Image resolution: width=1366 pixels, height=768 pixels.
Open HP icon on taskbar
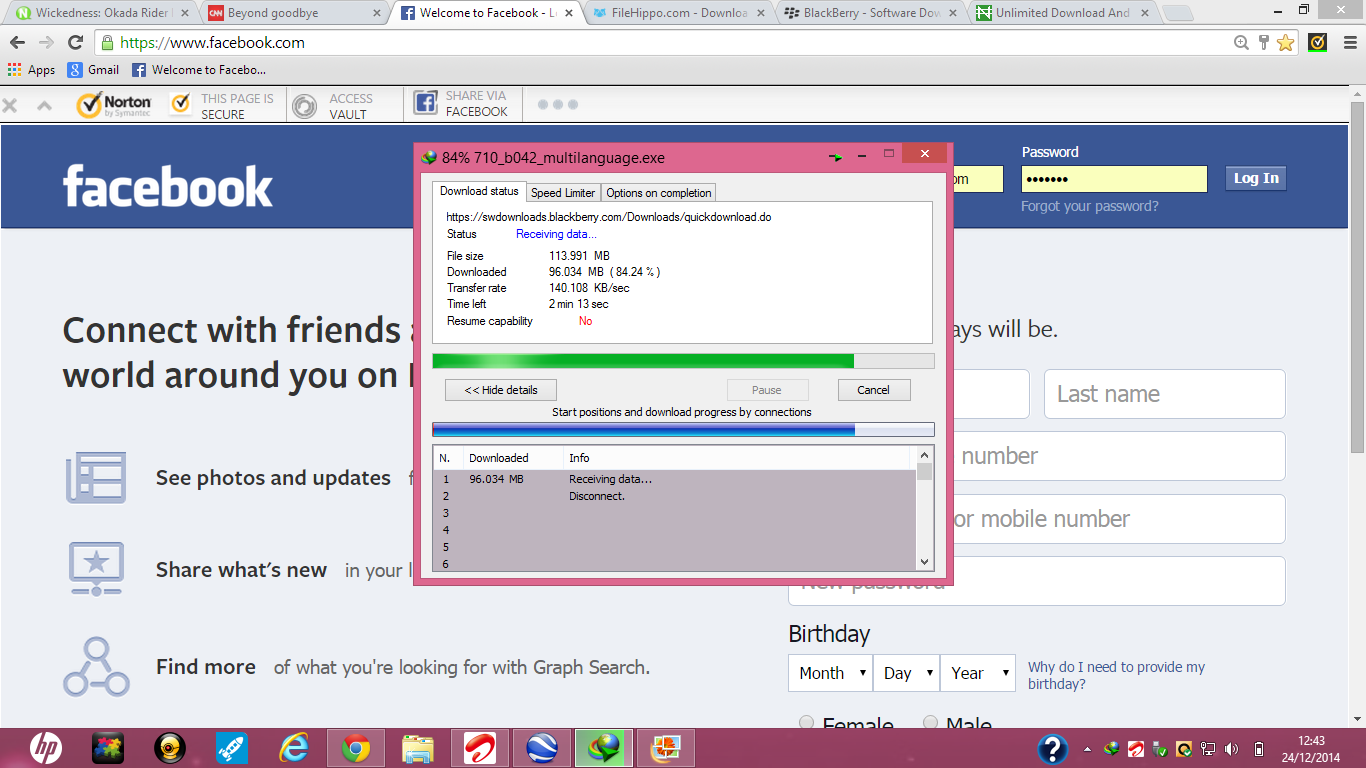pyautogui.click(x=45, y=748)
